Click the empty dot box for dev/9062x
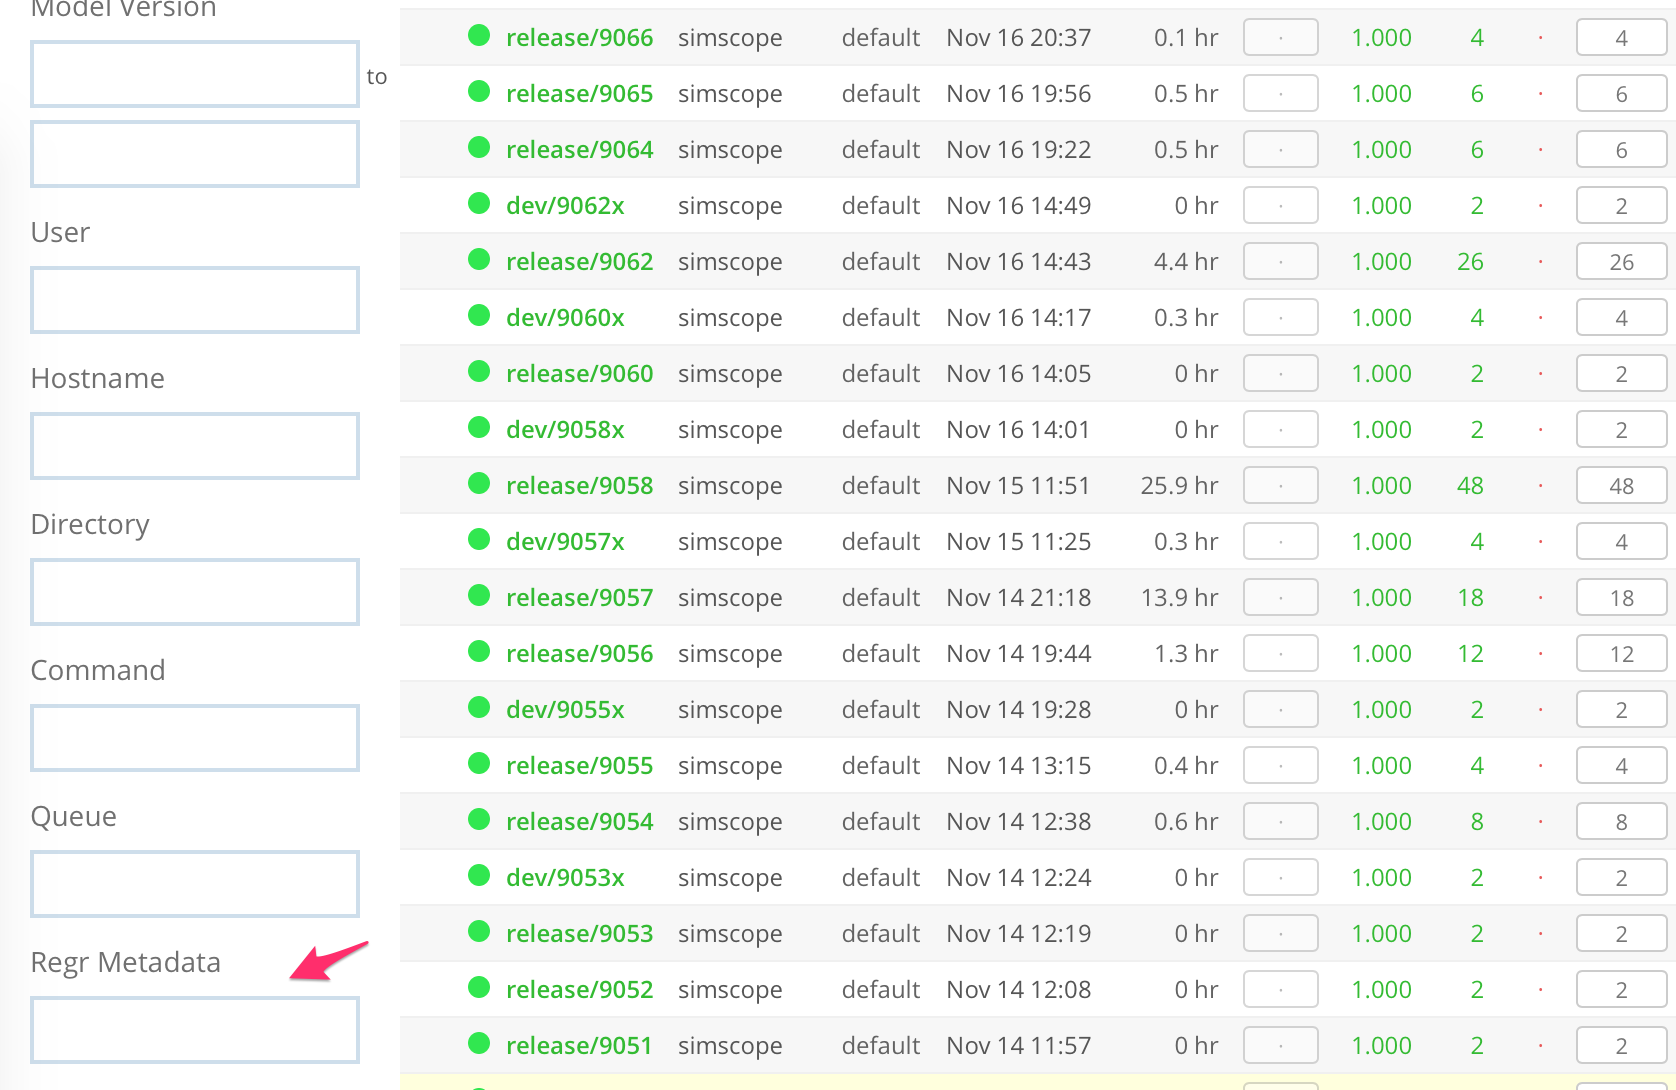This screenshot has width=1676, height=1090. click(x=1280, y=206)
